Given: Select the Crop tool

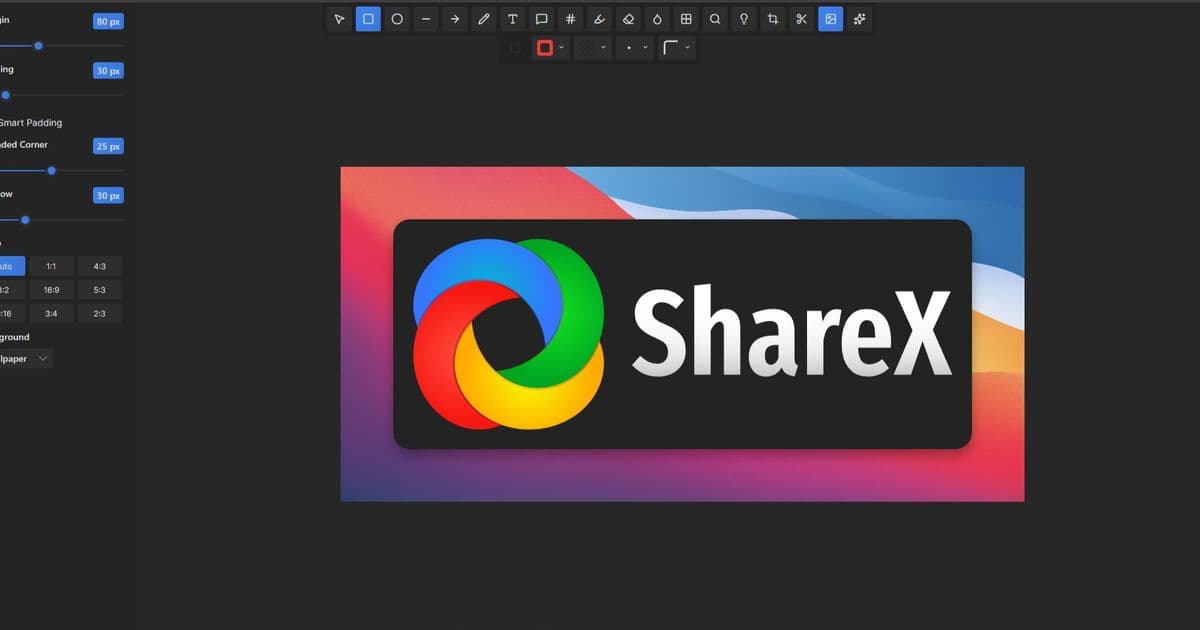Looking at the screenshot, I should (x=773, y=19).
